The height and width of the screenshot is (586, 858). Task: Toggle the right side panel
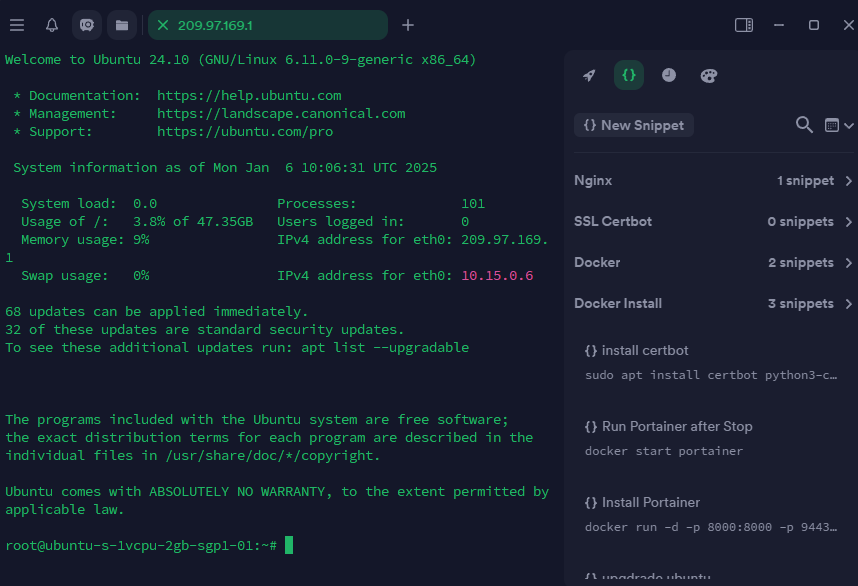pyautogui.click(x=743, y=25)
